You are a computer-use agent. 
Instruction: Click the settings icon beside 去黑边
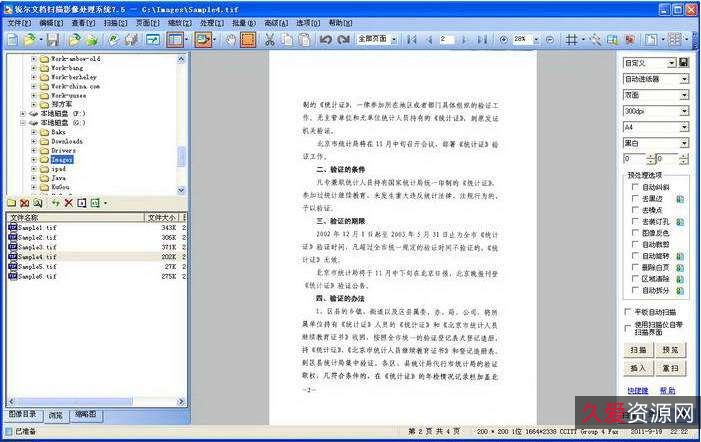click(680, 199)
